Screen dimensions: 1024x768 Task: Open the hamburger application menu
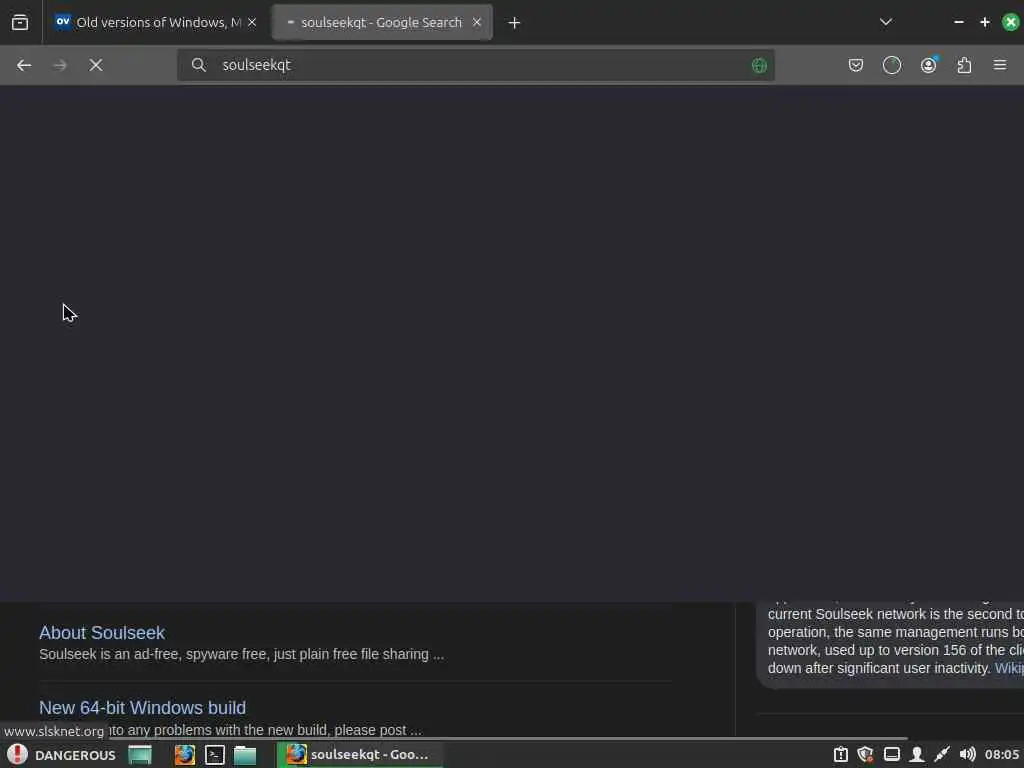click(x=1000, y=65)
